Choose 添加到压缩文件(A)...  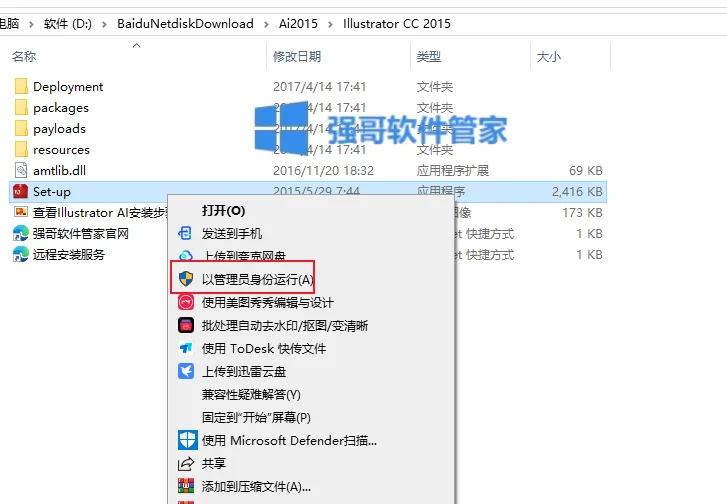(x=256, y=487)
